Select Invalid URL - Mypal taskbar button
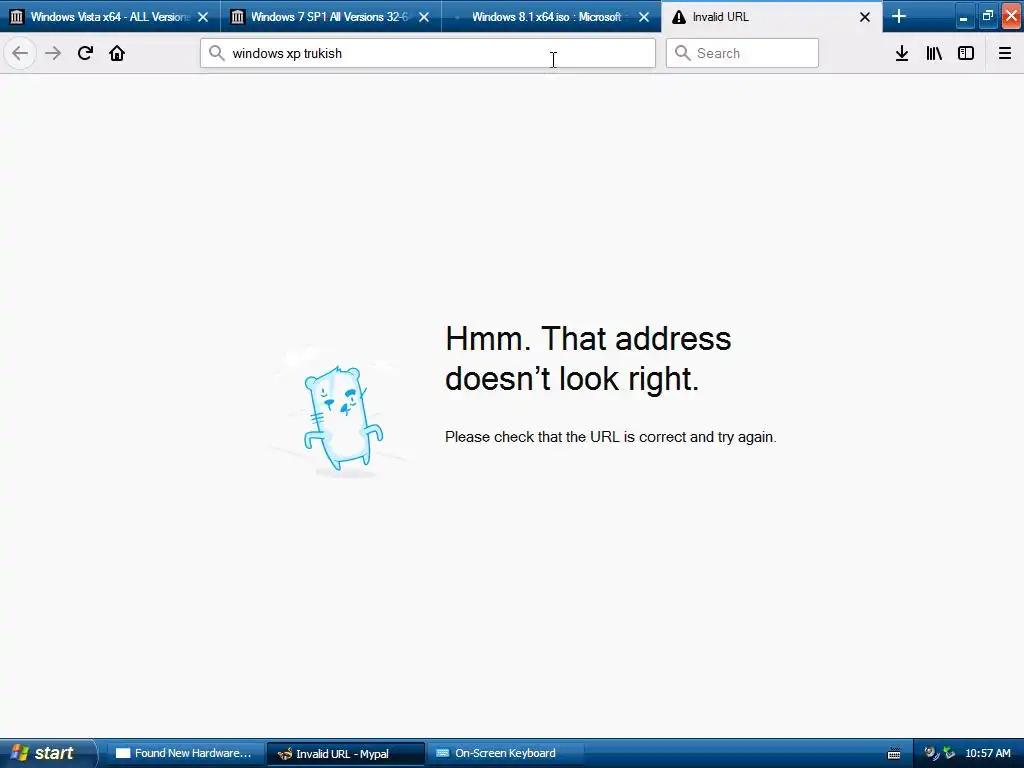This screenshot has width=1024, height=768. (345, 754)
